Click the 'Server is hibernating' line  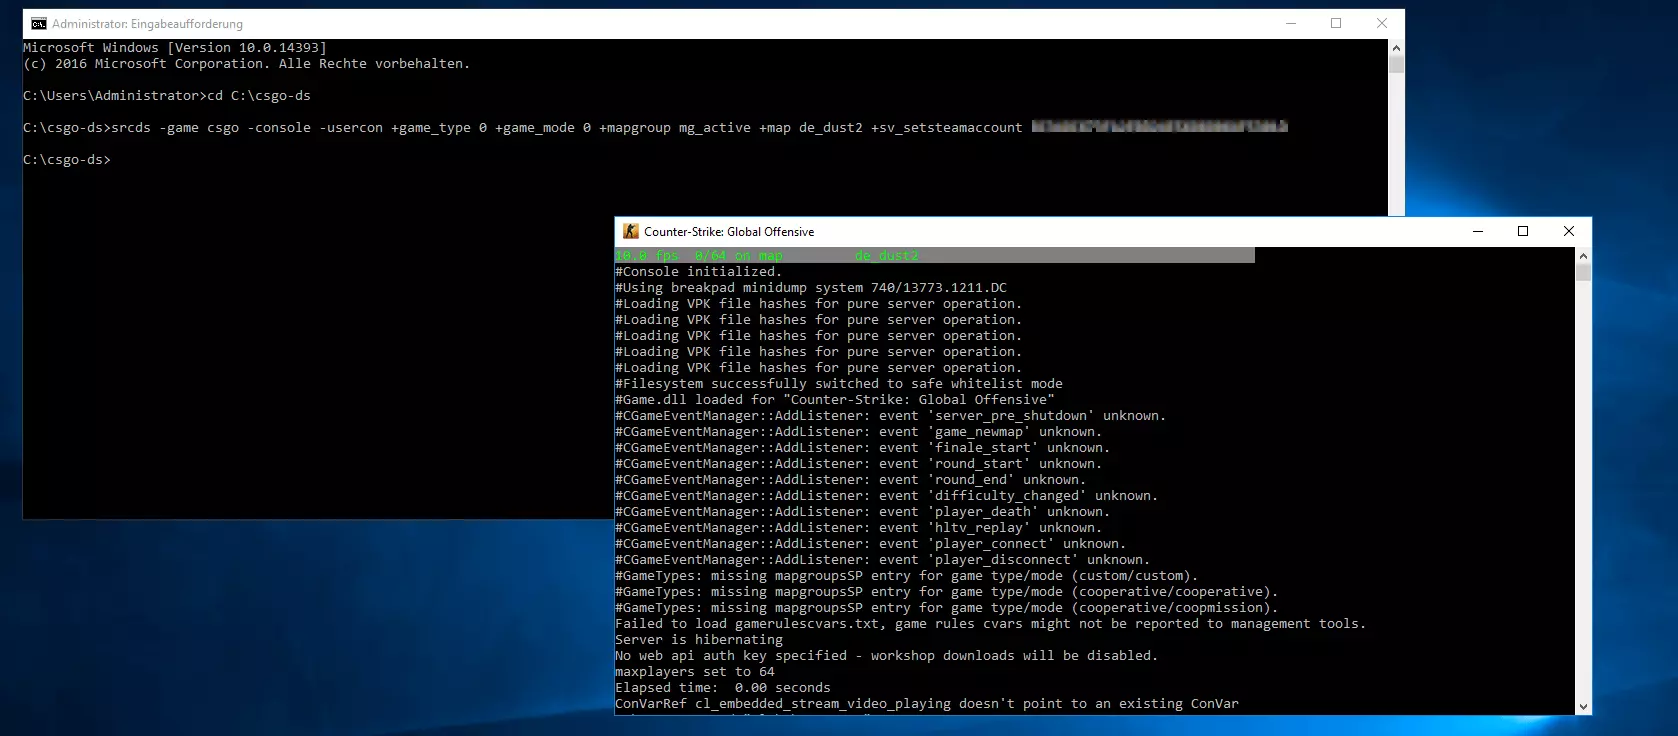699,639
